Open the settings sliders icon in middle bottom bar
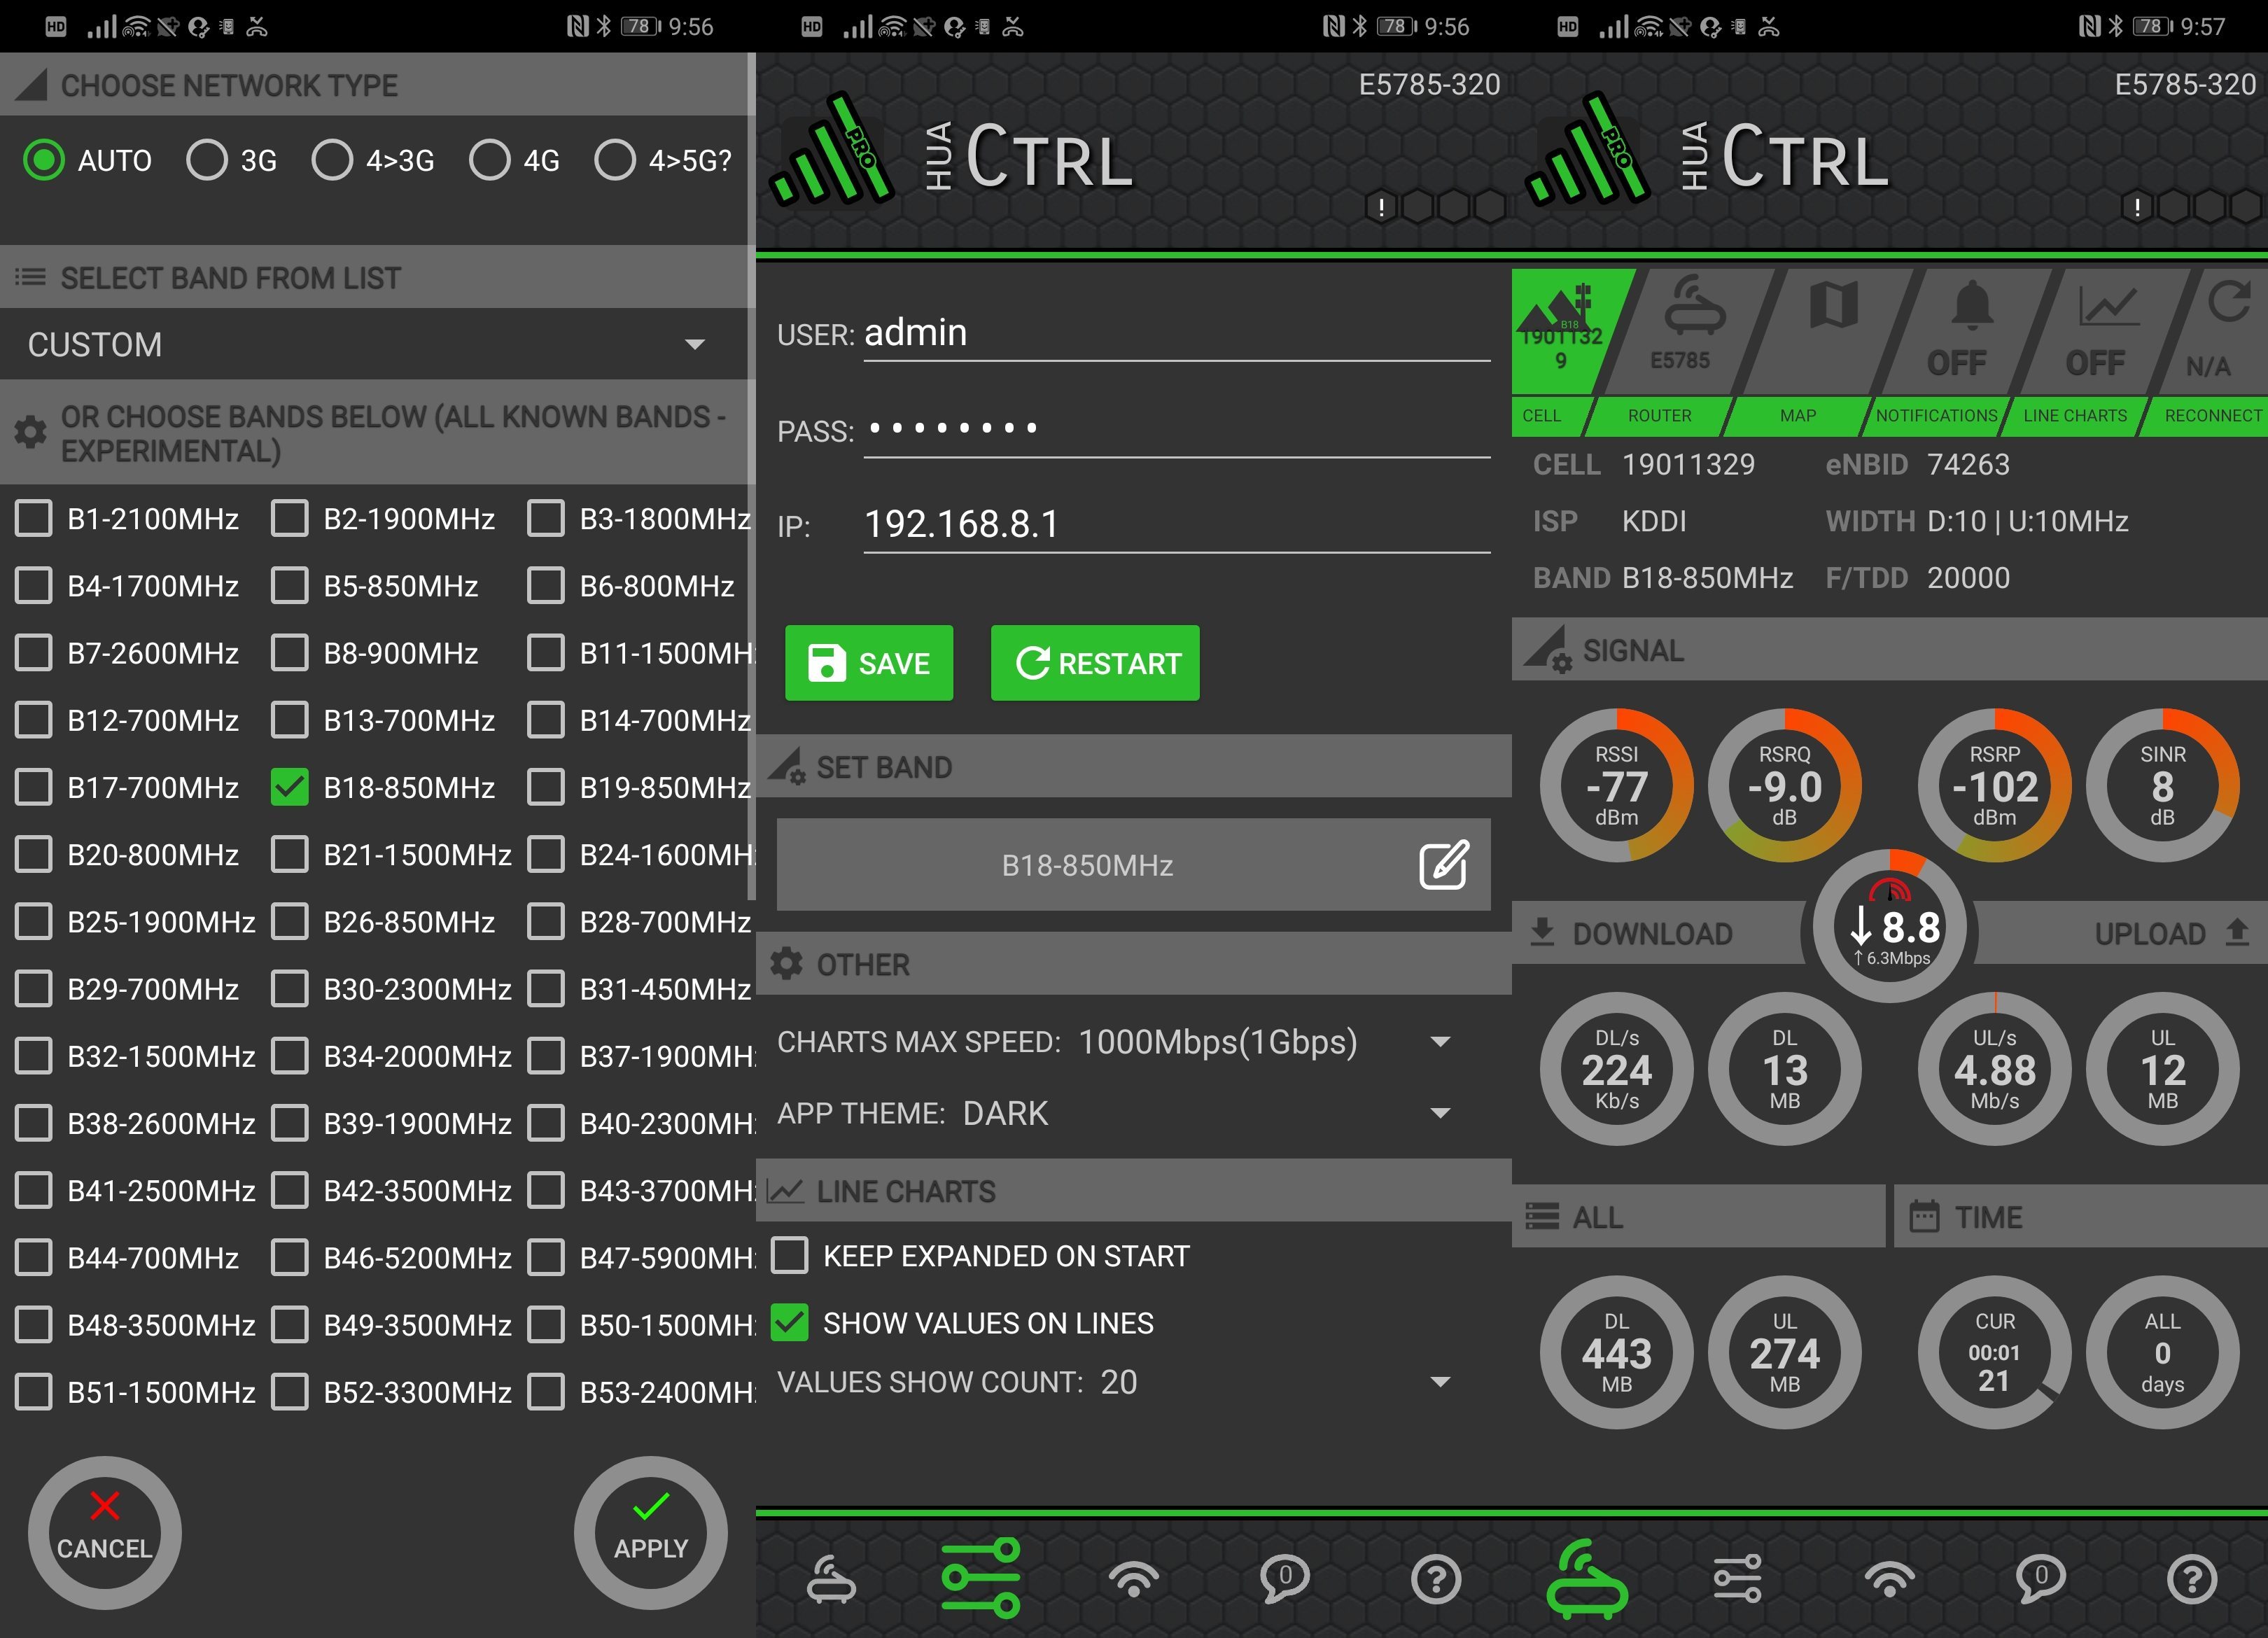 pos(981,1577)
